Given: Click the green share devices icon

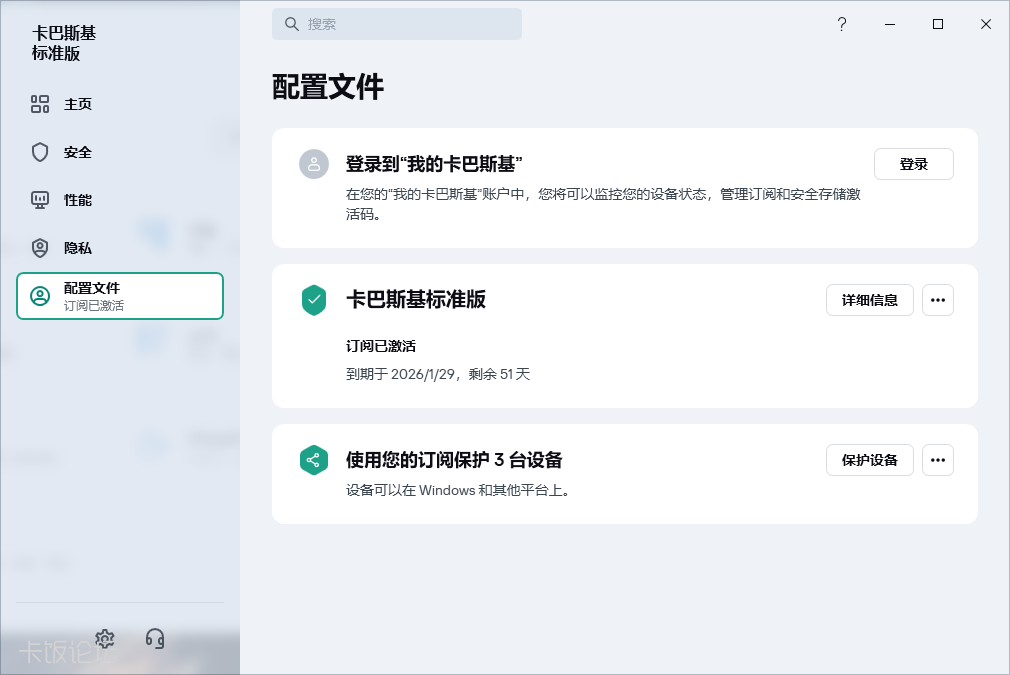Looking at the screenshot, I should [x=314, y=460].
